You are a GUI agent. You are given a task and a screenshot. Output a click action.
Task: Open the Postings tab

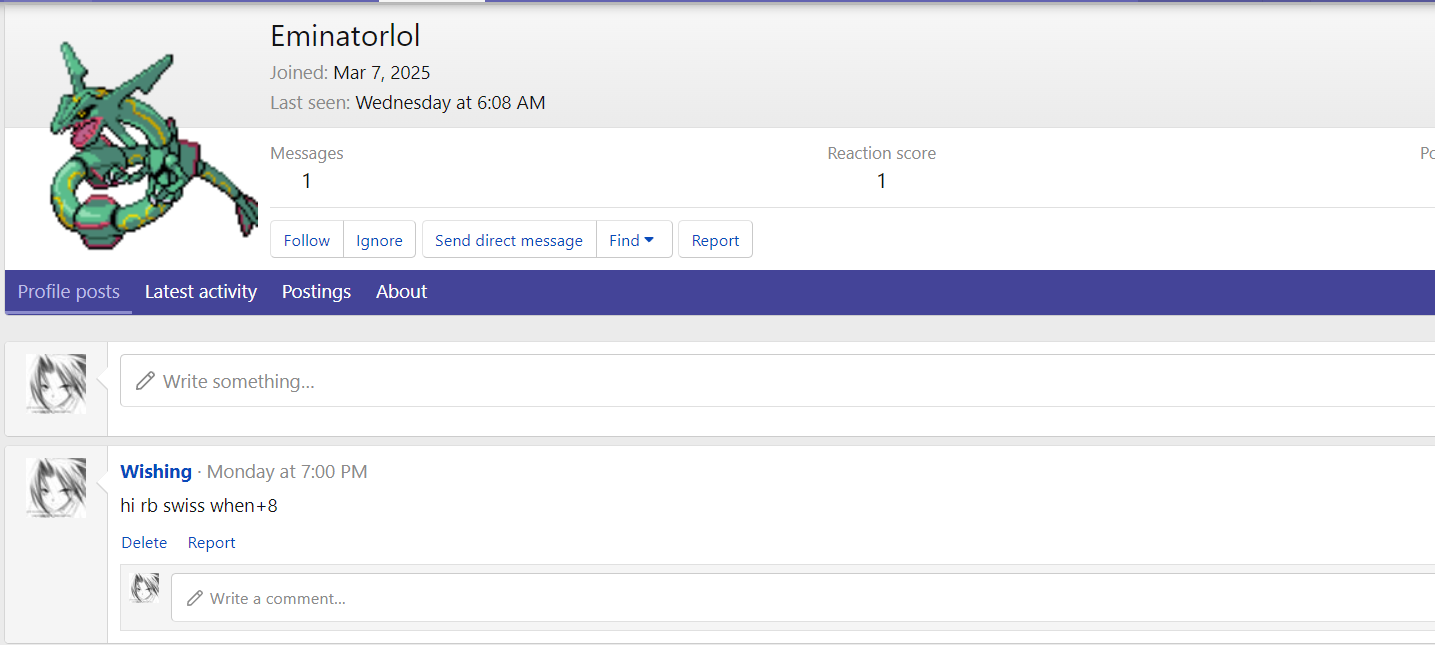pos(316,292)
